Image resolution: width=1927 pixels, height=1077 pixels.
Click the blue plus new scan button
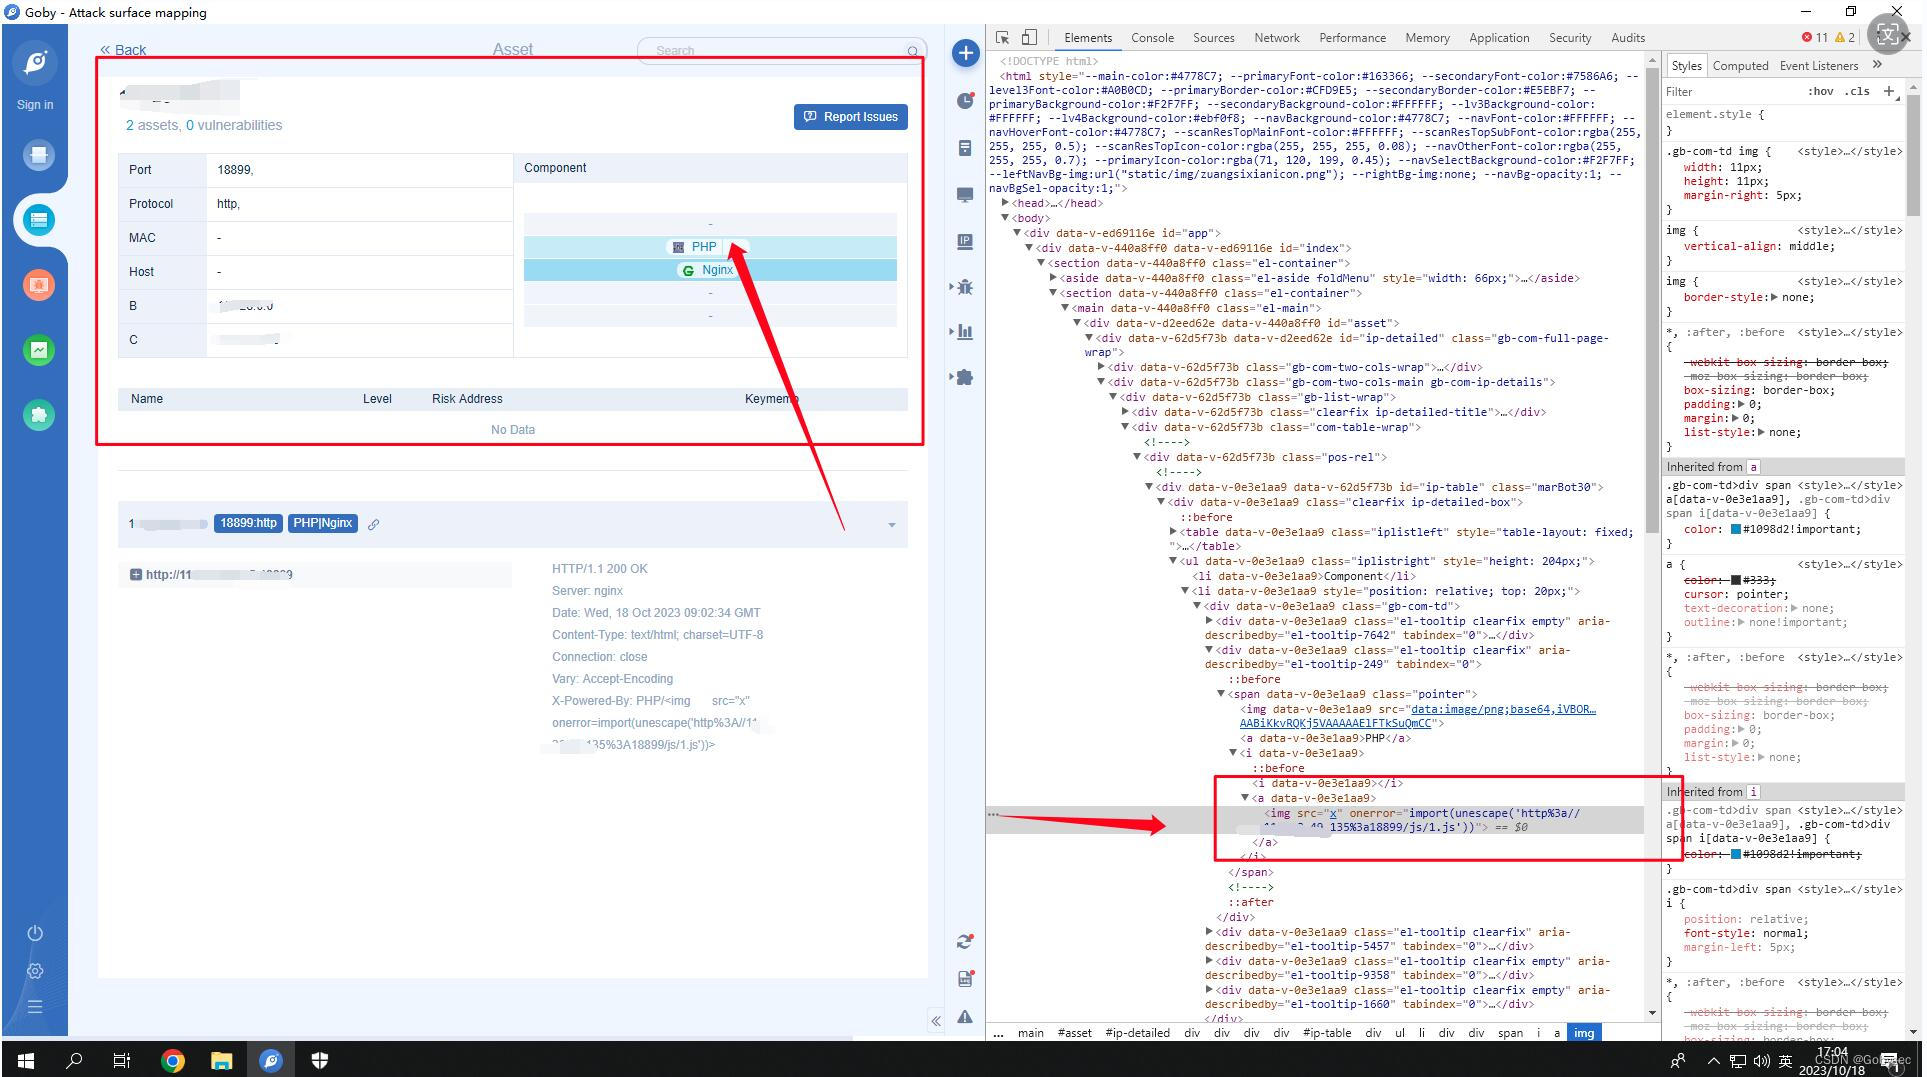(x=965, y=54)
